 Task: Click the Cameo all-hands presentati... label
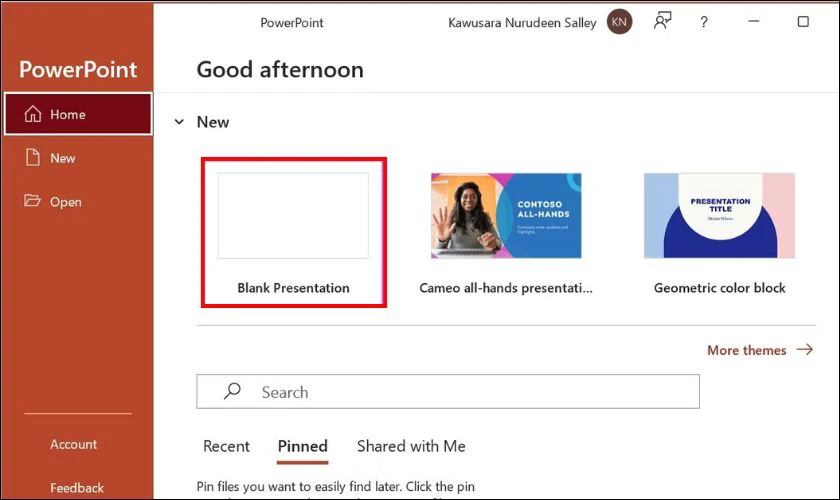click(x=506, y=288)
